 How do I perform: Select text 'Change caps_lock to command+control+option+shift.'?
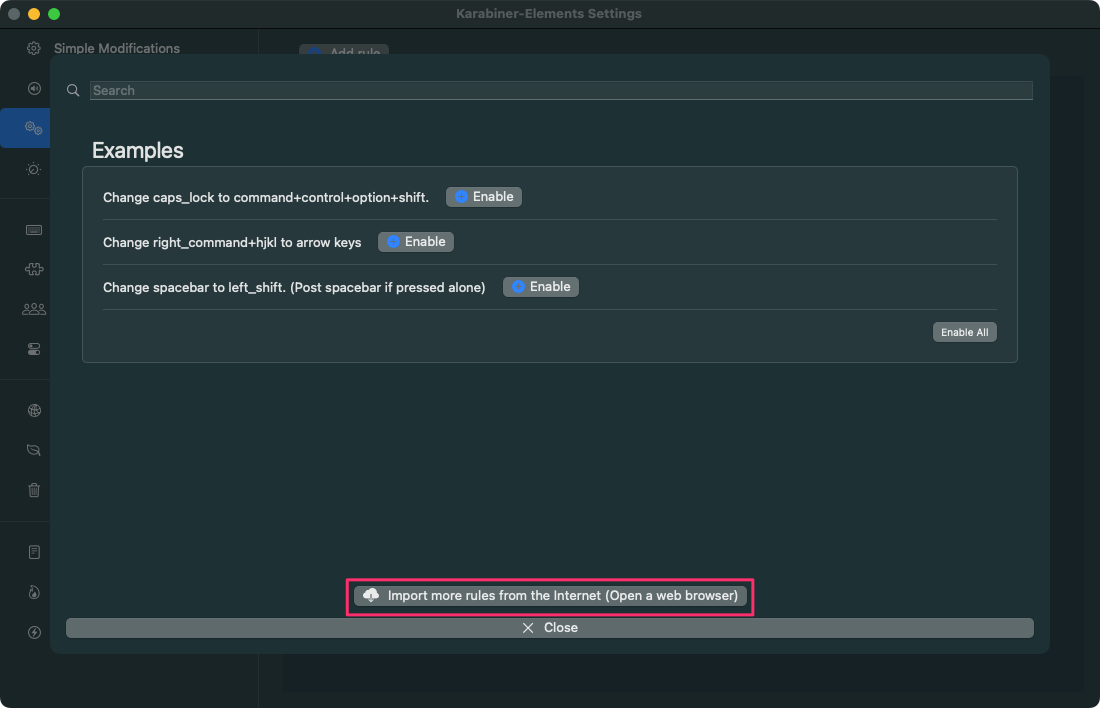(265, 197)
